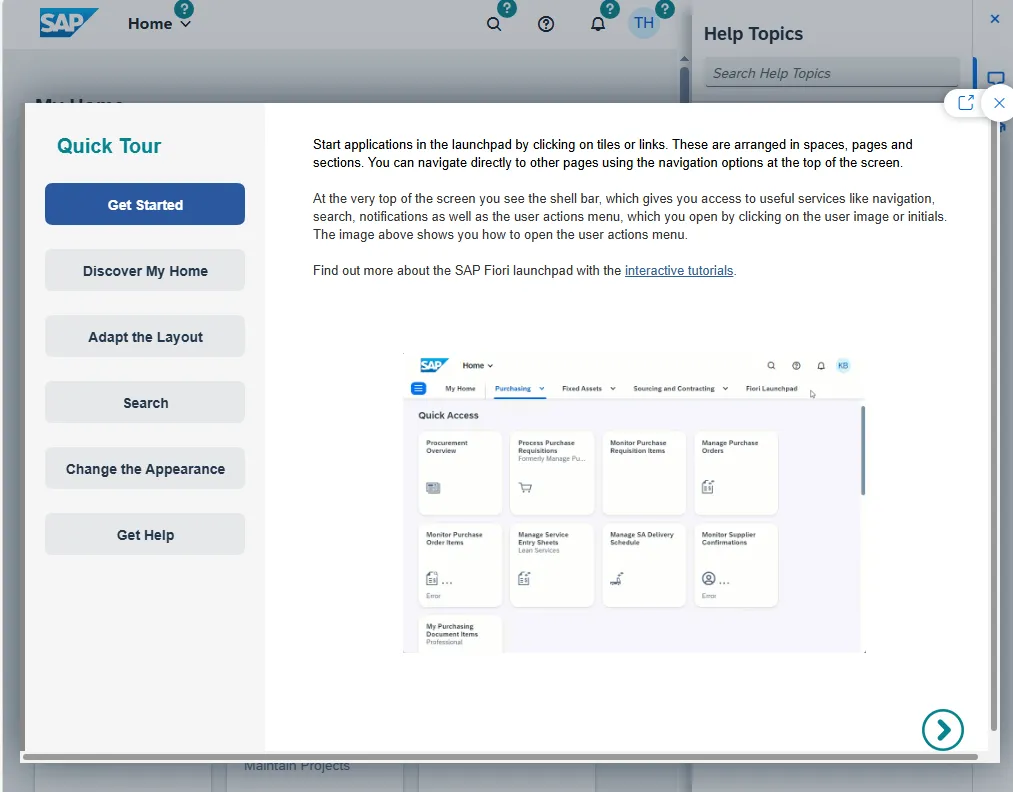Click the Help Topics heading
The height and width of the screenshot is (792, 1013).
pos(753,34)
